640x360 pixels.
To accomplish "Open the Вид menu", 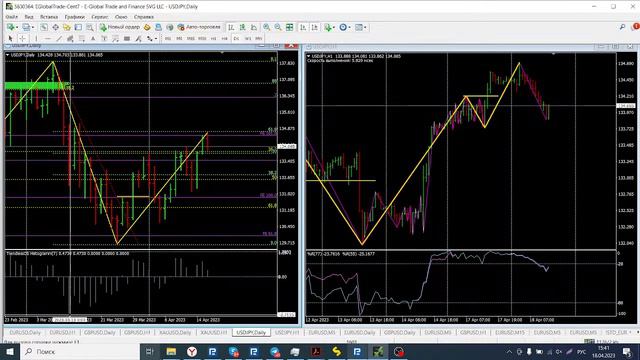I will pos(29,17).
